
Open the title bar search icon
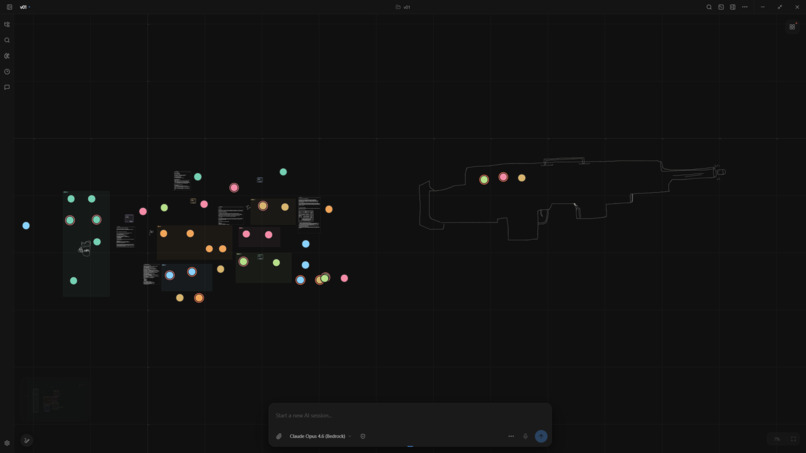709,7
